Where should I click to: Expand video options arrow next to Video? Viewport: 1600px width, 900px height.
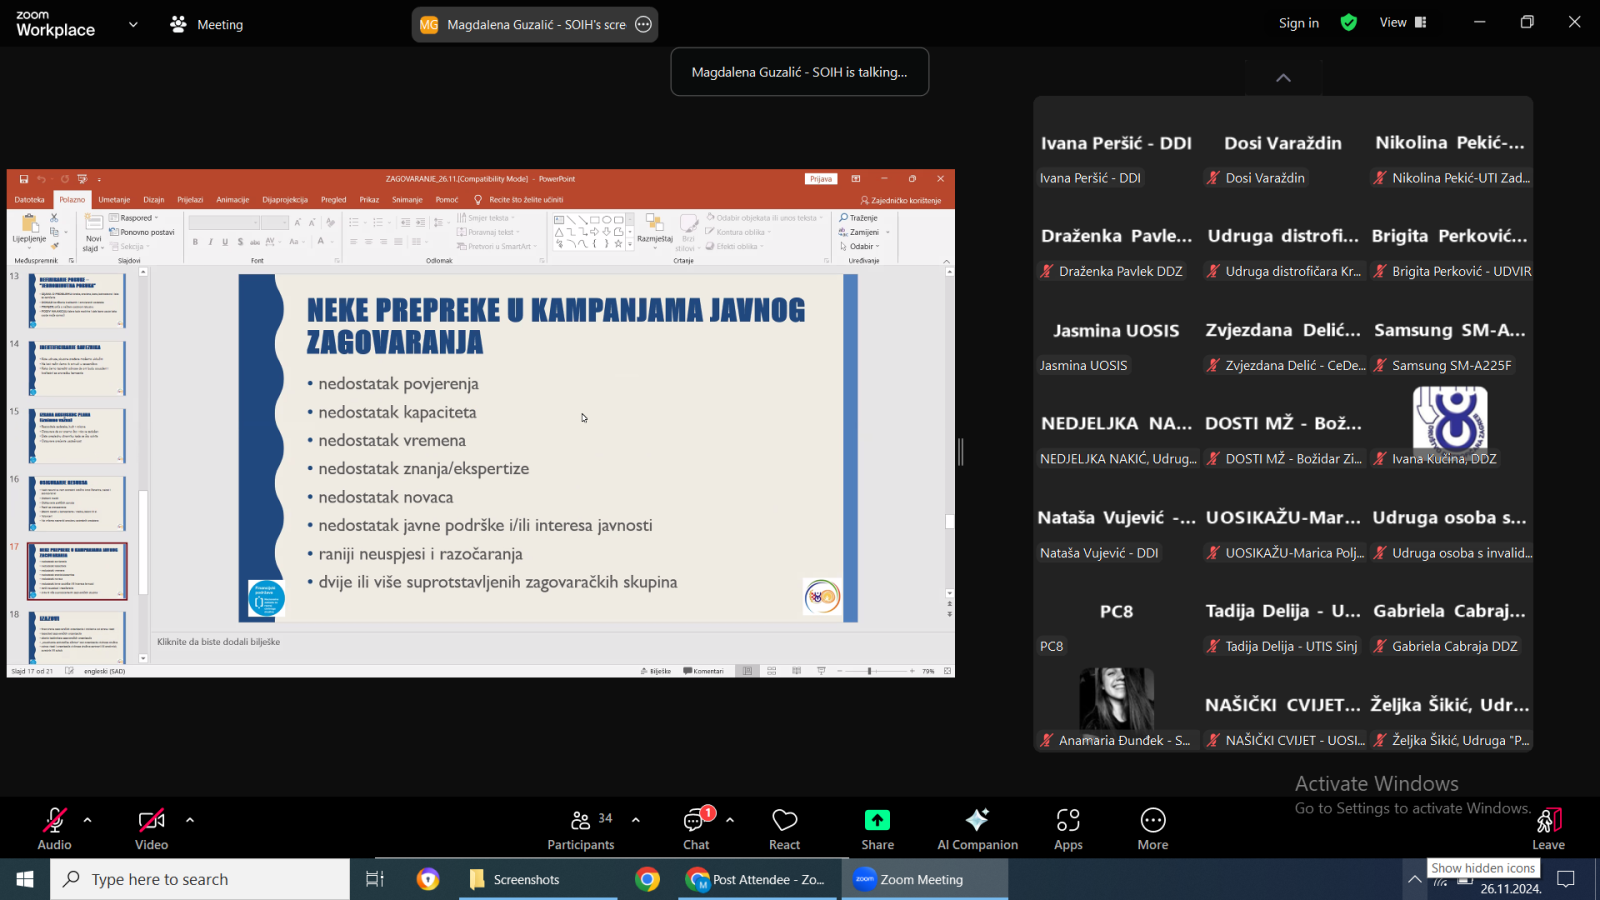[x=189, y=820]
